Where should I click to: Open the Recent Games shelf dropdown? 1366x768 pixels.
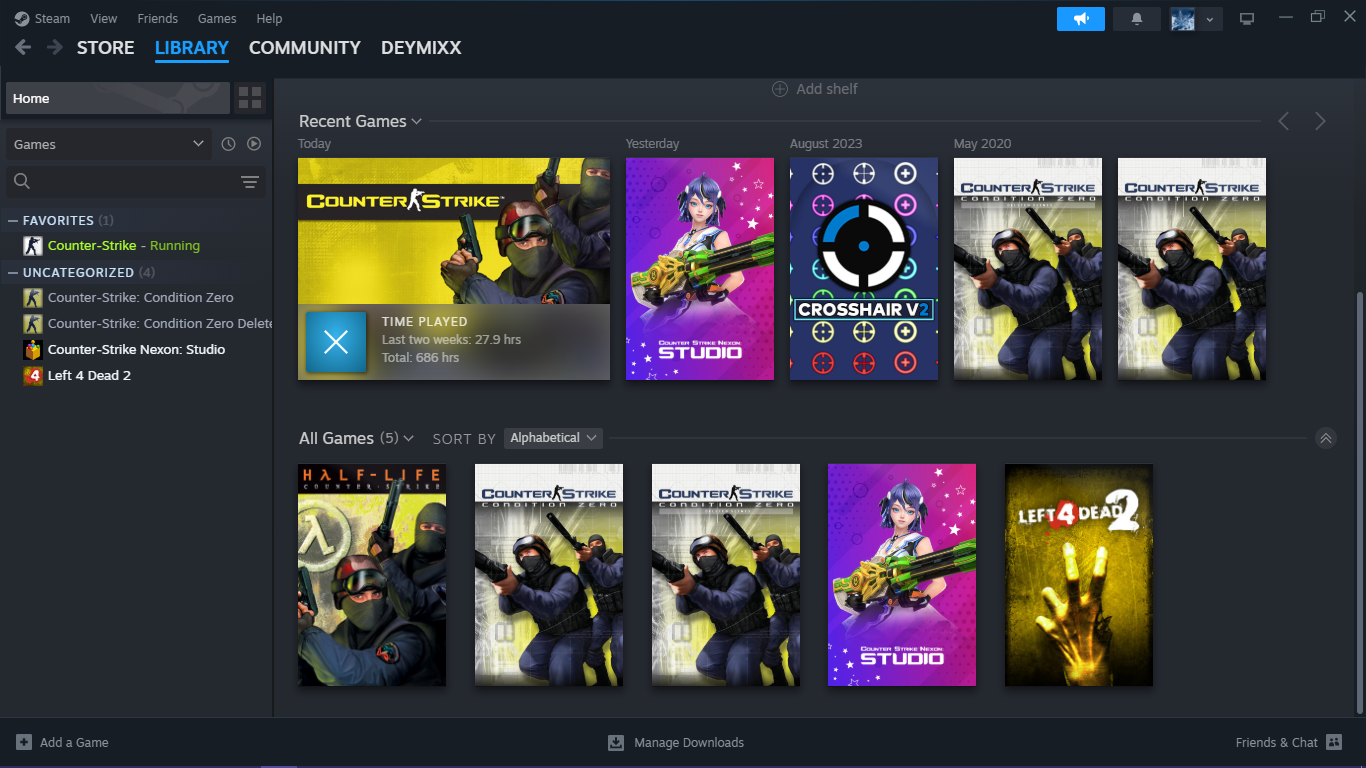416,122
